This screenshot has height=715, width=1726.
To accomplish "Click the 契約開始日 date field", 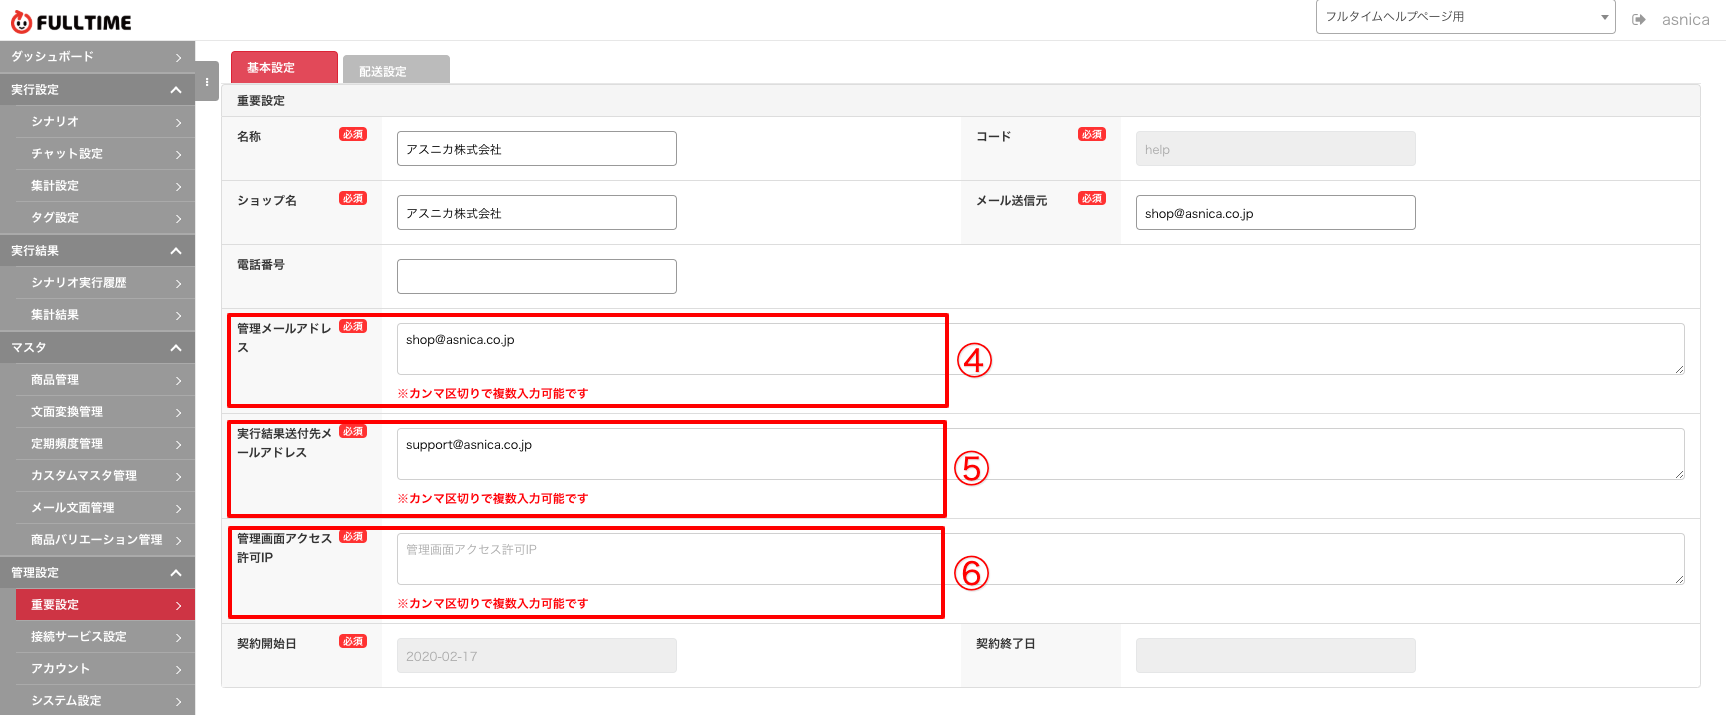I will [x=537, y=656].
